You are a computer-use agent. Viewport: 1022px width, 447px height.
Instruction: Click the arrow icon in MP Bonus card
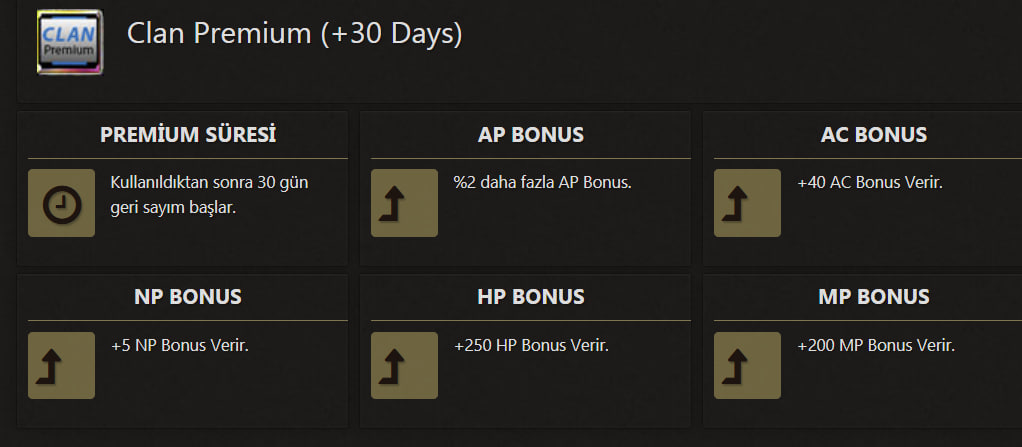pos(747,366)
